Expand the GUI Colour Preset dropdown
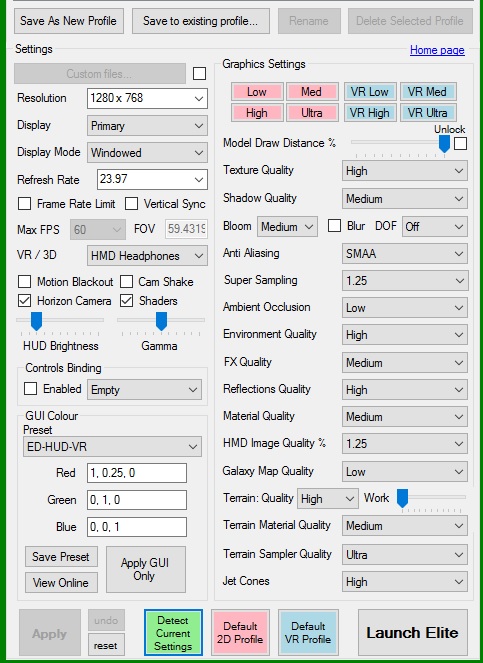483x663 pixels. pos(112,447)
